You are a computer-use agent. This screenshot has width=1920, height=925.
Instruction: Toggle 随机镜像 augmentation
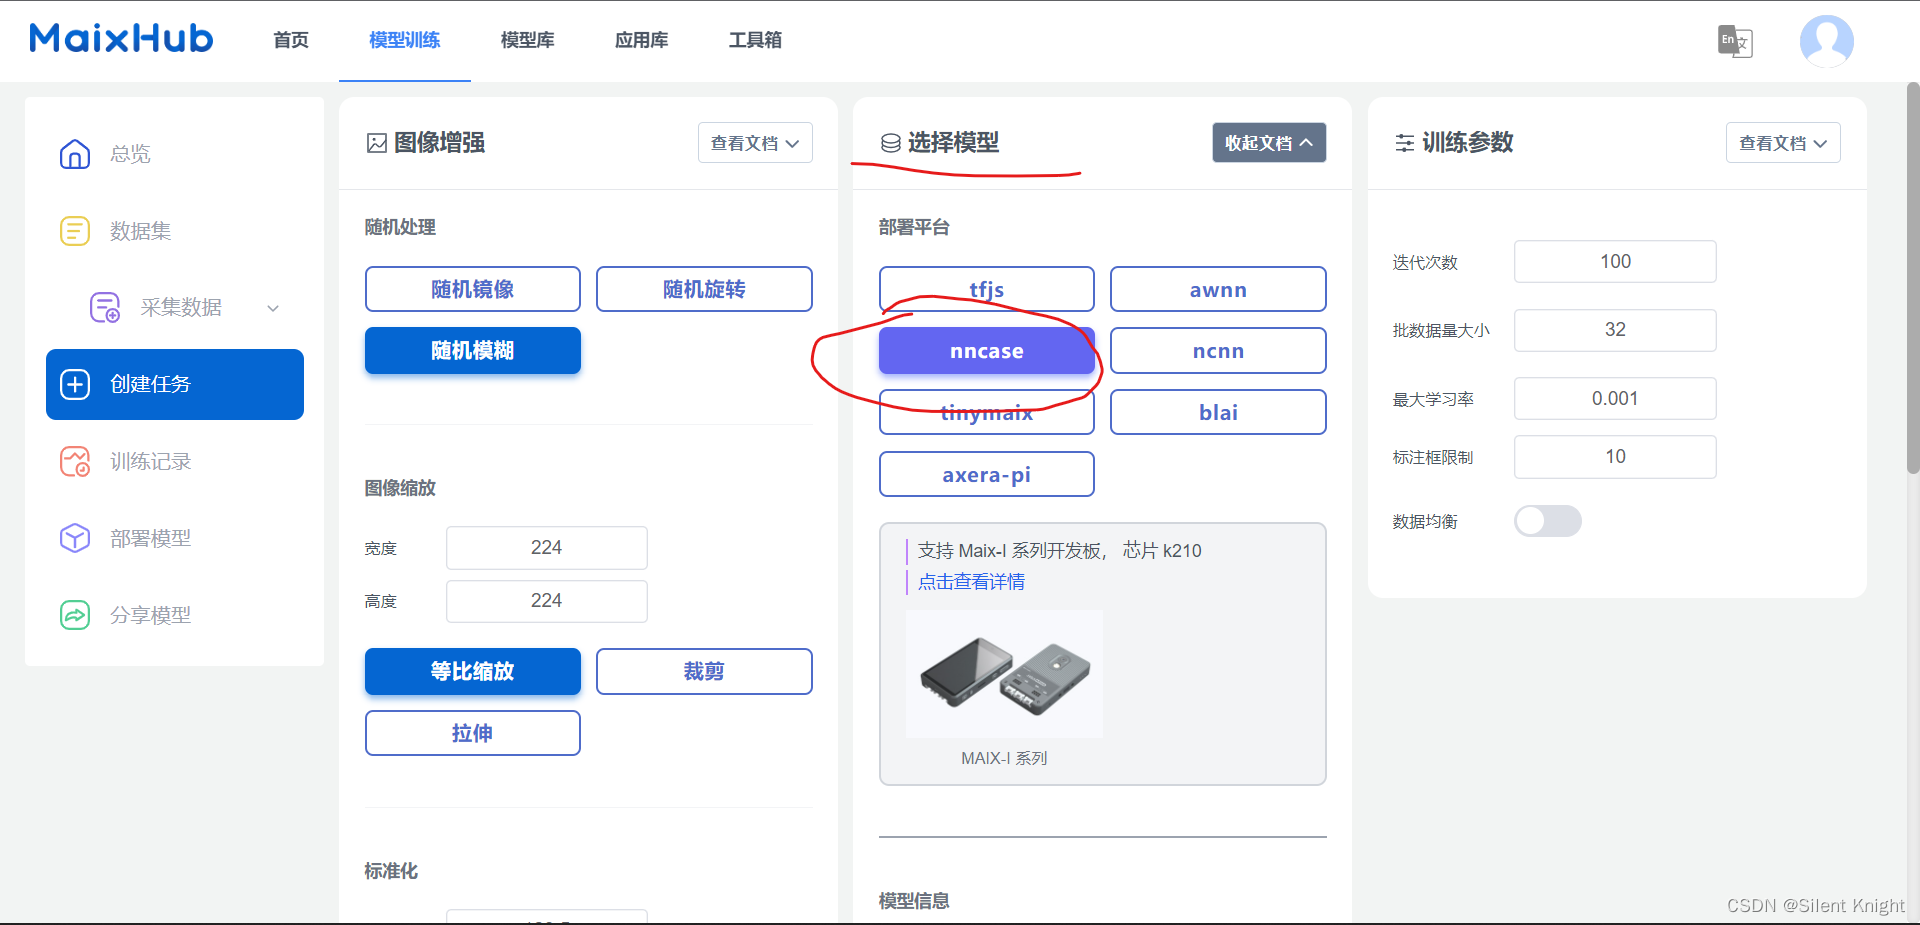pos(473,289)
